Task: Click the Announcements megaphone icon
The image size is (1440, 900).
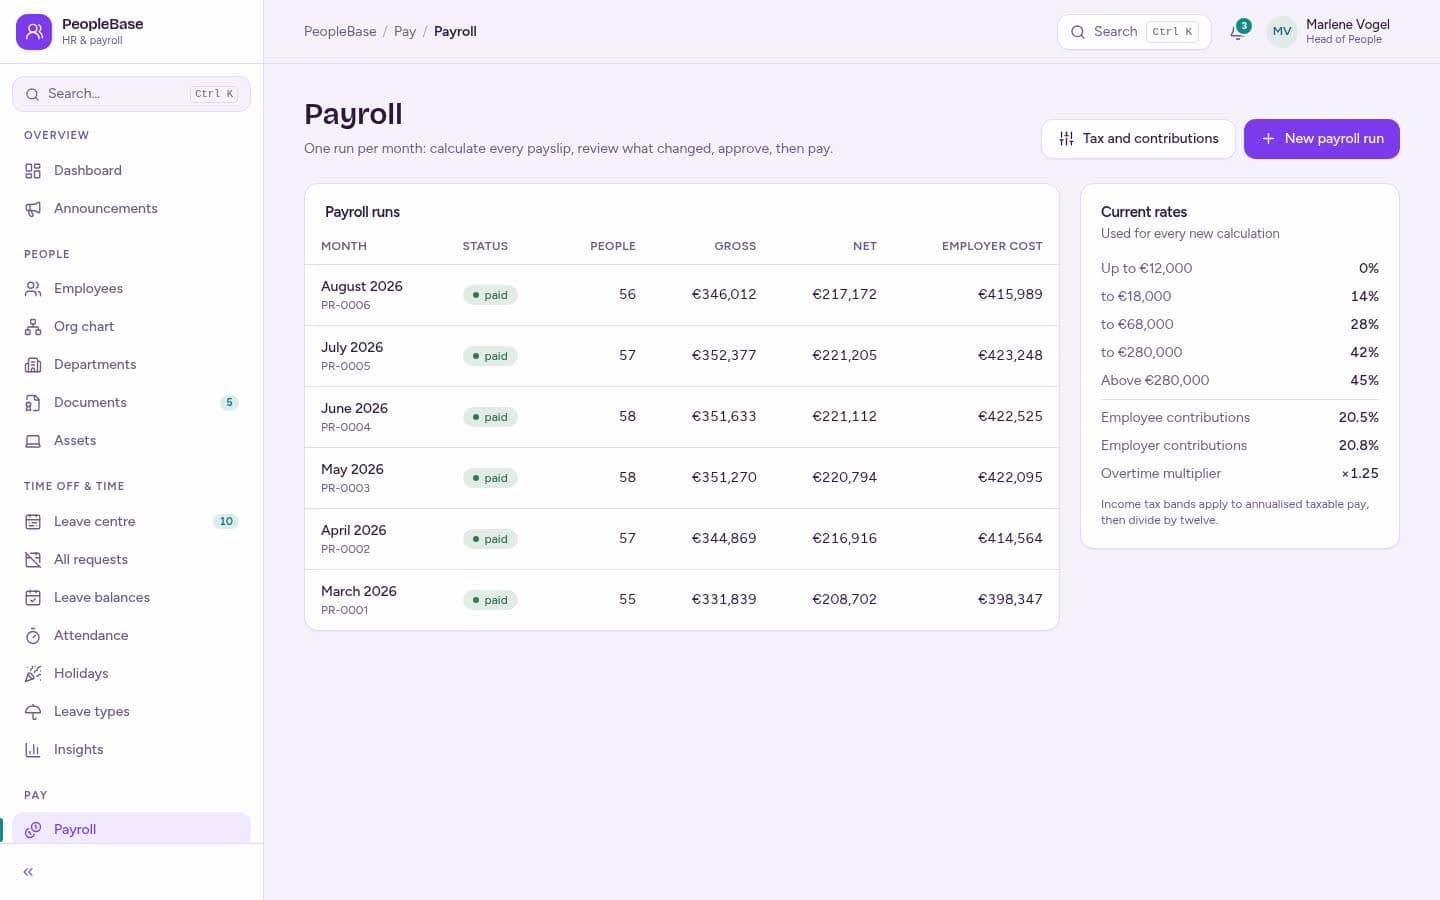Action: [x=33, y=209]
